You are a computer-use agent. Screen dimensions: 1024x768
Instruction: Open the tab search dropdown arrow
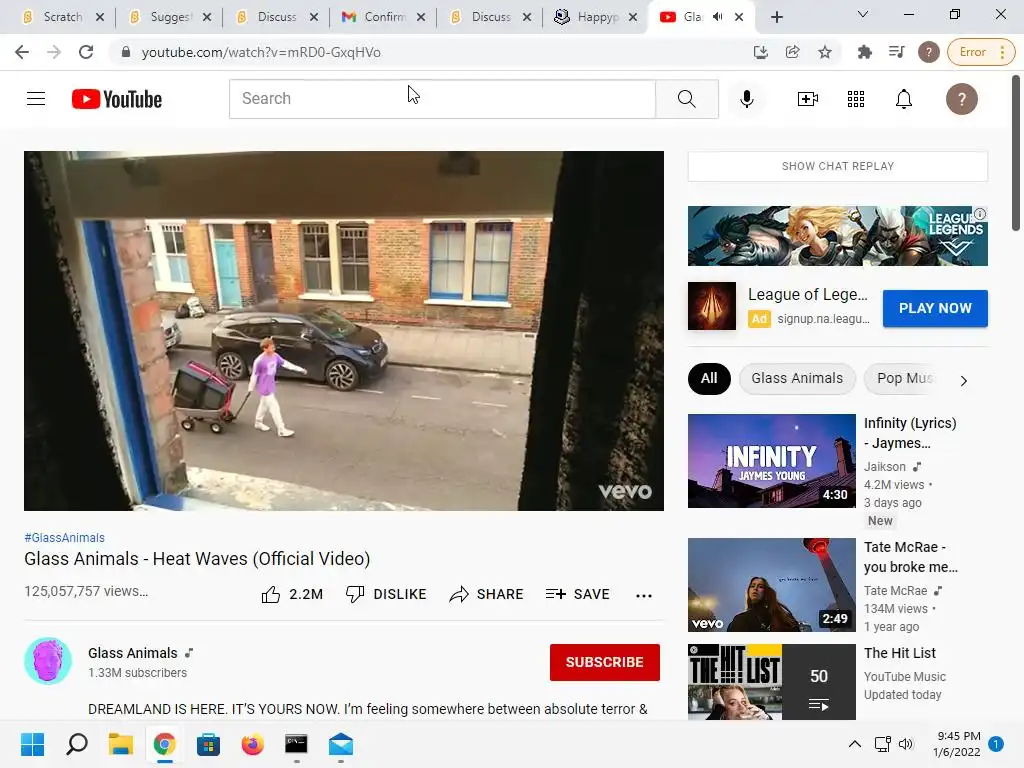[863, 14]
